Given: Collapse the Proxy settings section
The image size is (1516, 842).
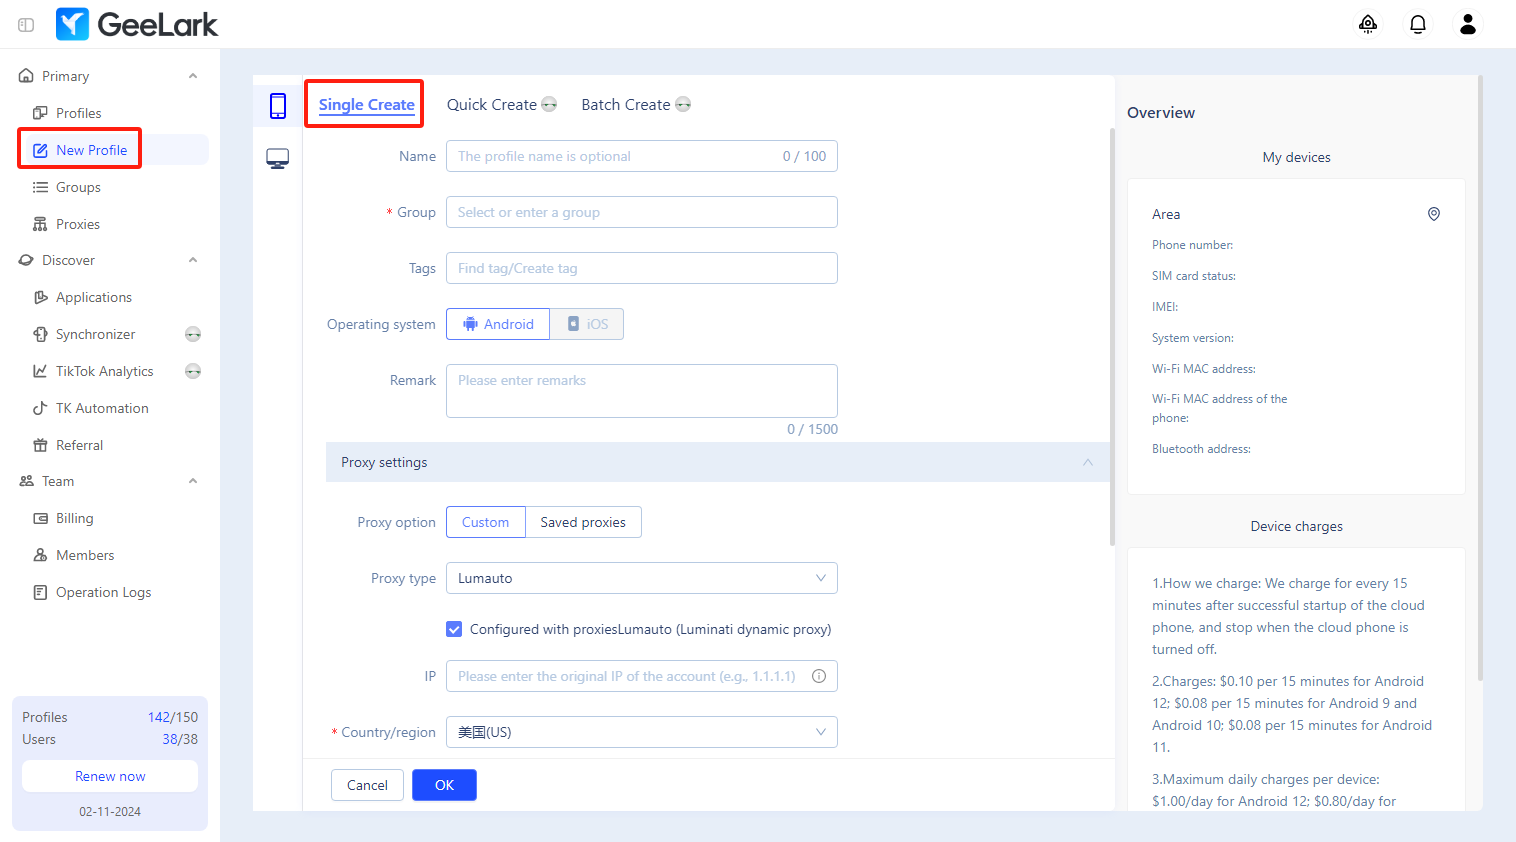Looking at the screenshot, I should (1087, 462).
